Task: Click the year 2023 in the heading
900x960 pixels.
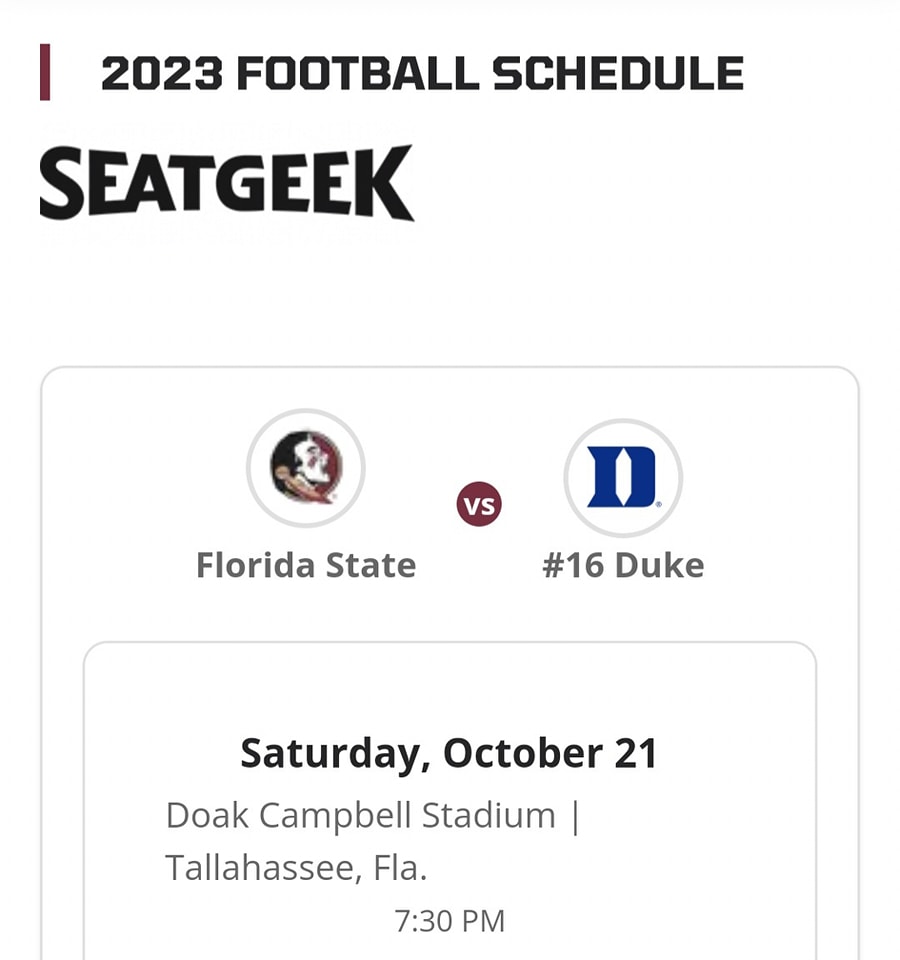Action: [161, 74]
